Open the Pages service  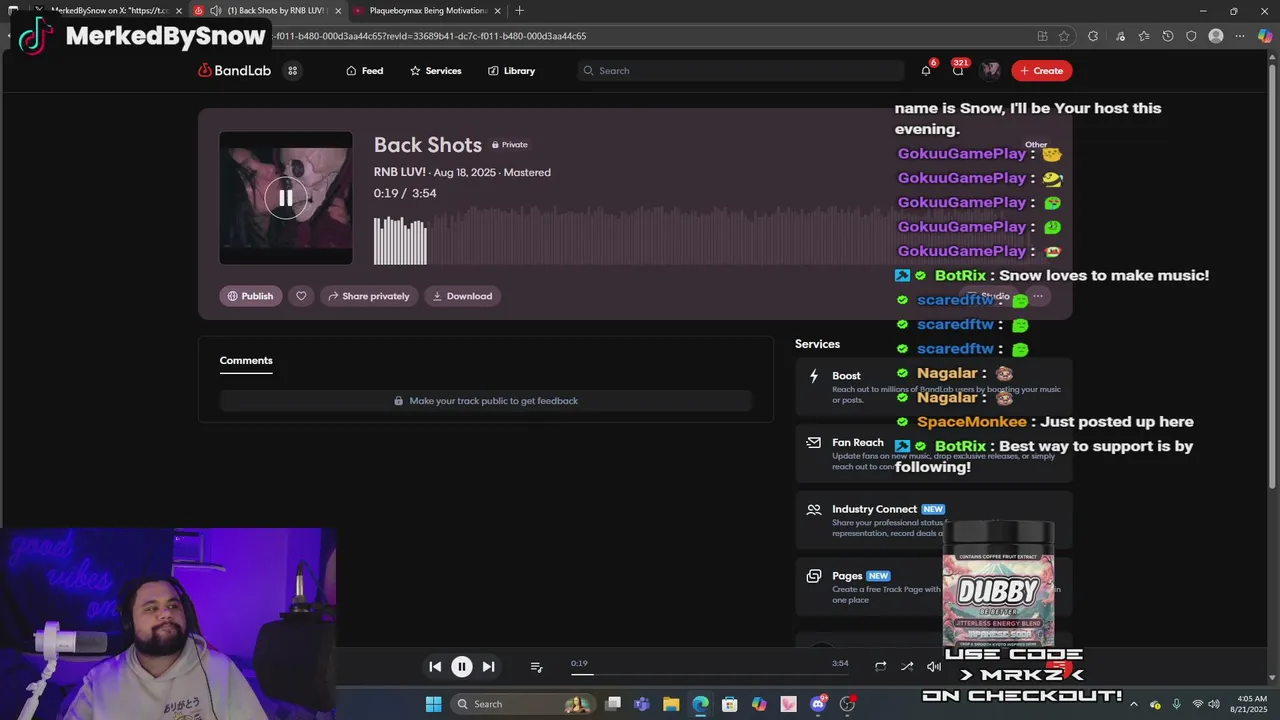coord(933,587)
